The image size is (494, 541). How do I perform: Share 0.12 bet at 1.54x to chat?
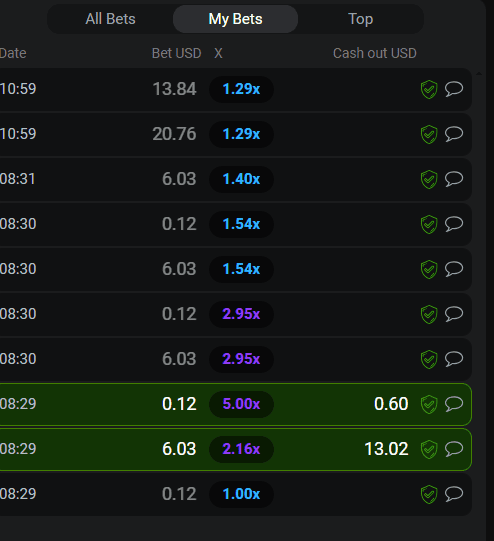coord(454,224)
